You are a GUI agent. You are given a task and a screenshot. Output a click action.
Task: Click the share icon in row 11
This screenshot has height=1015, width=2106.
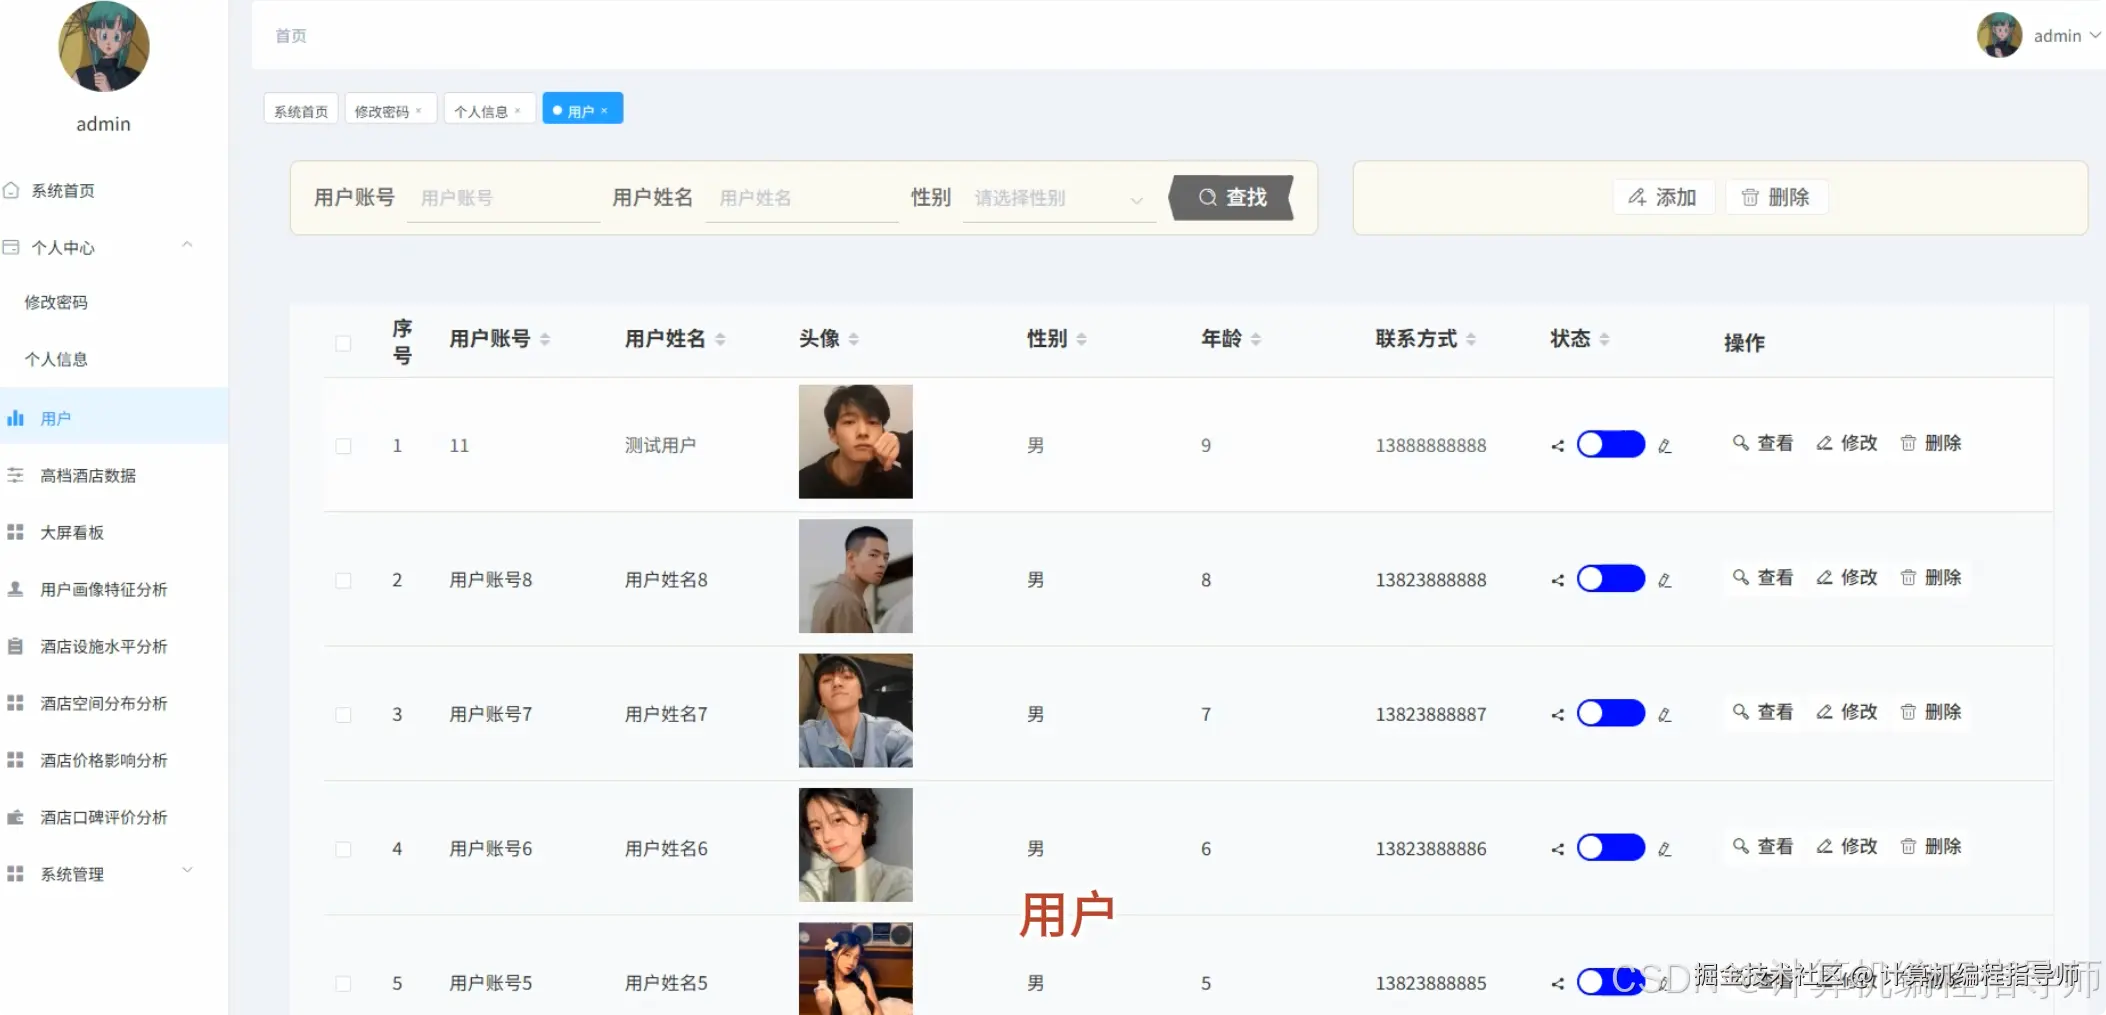tap(1557, 446)
